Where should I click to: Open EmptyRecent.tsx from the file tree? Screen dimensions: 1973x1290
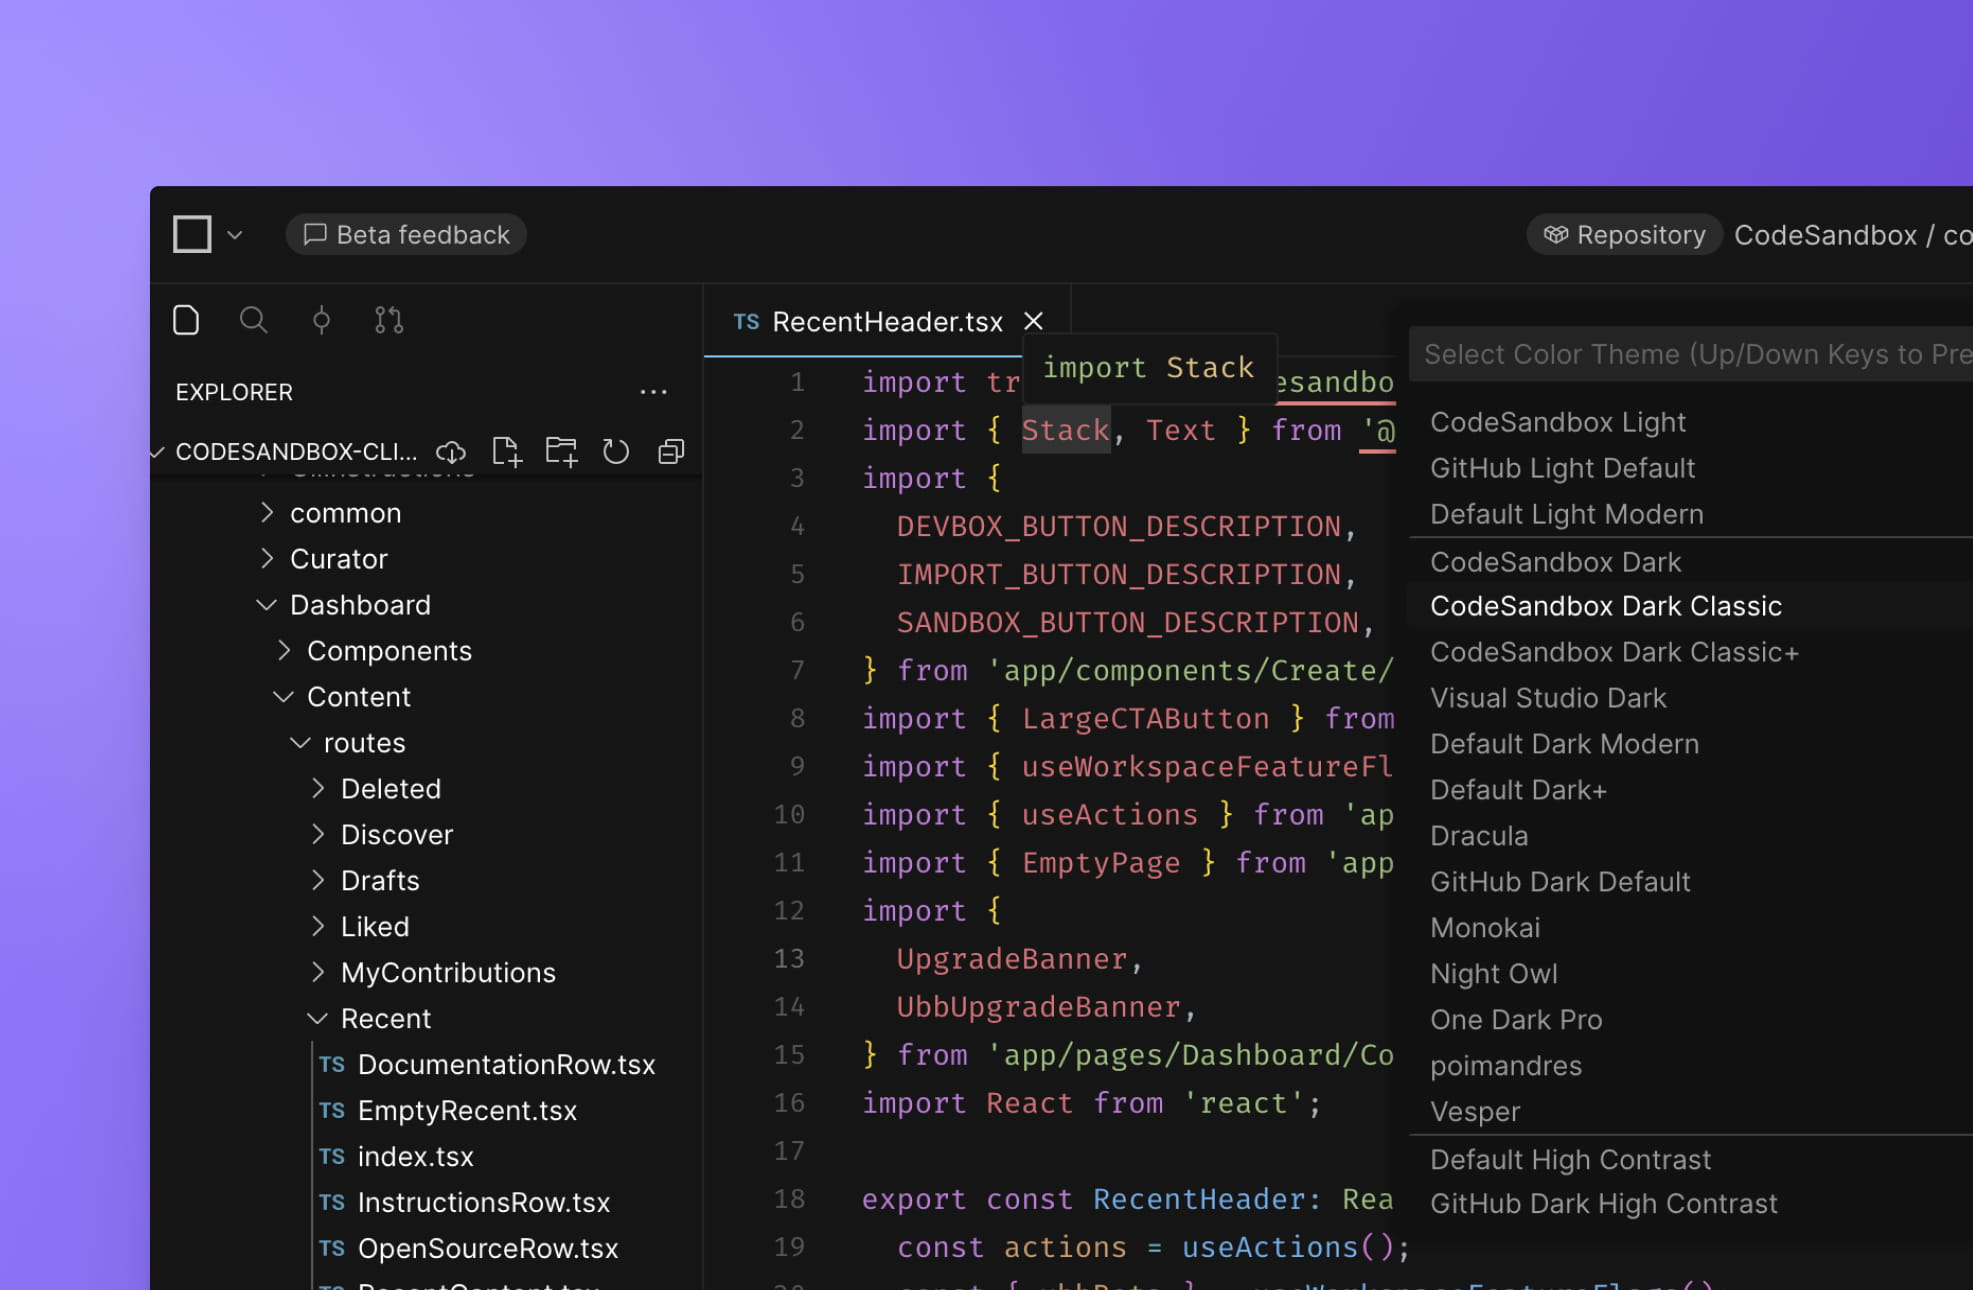467,1110
